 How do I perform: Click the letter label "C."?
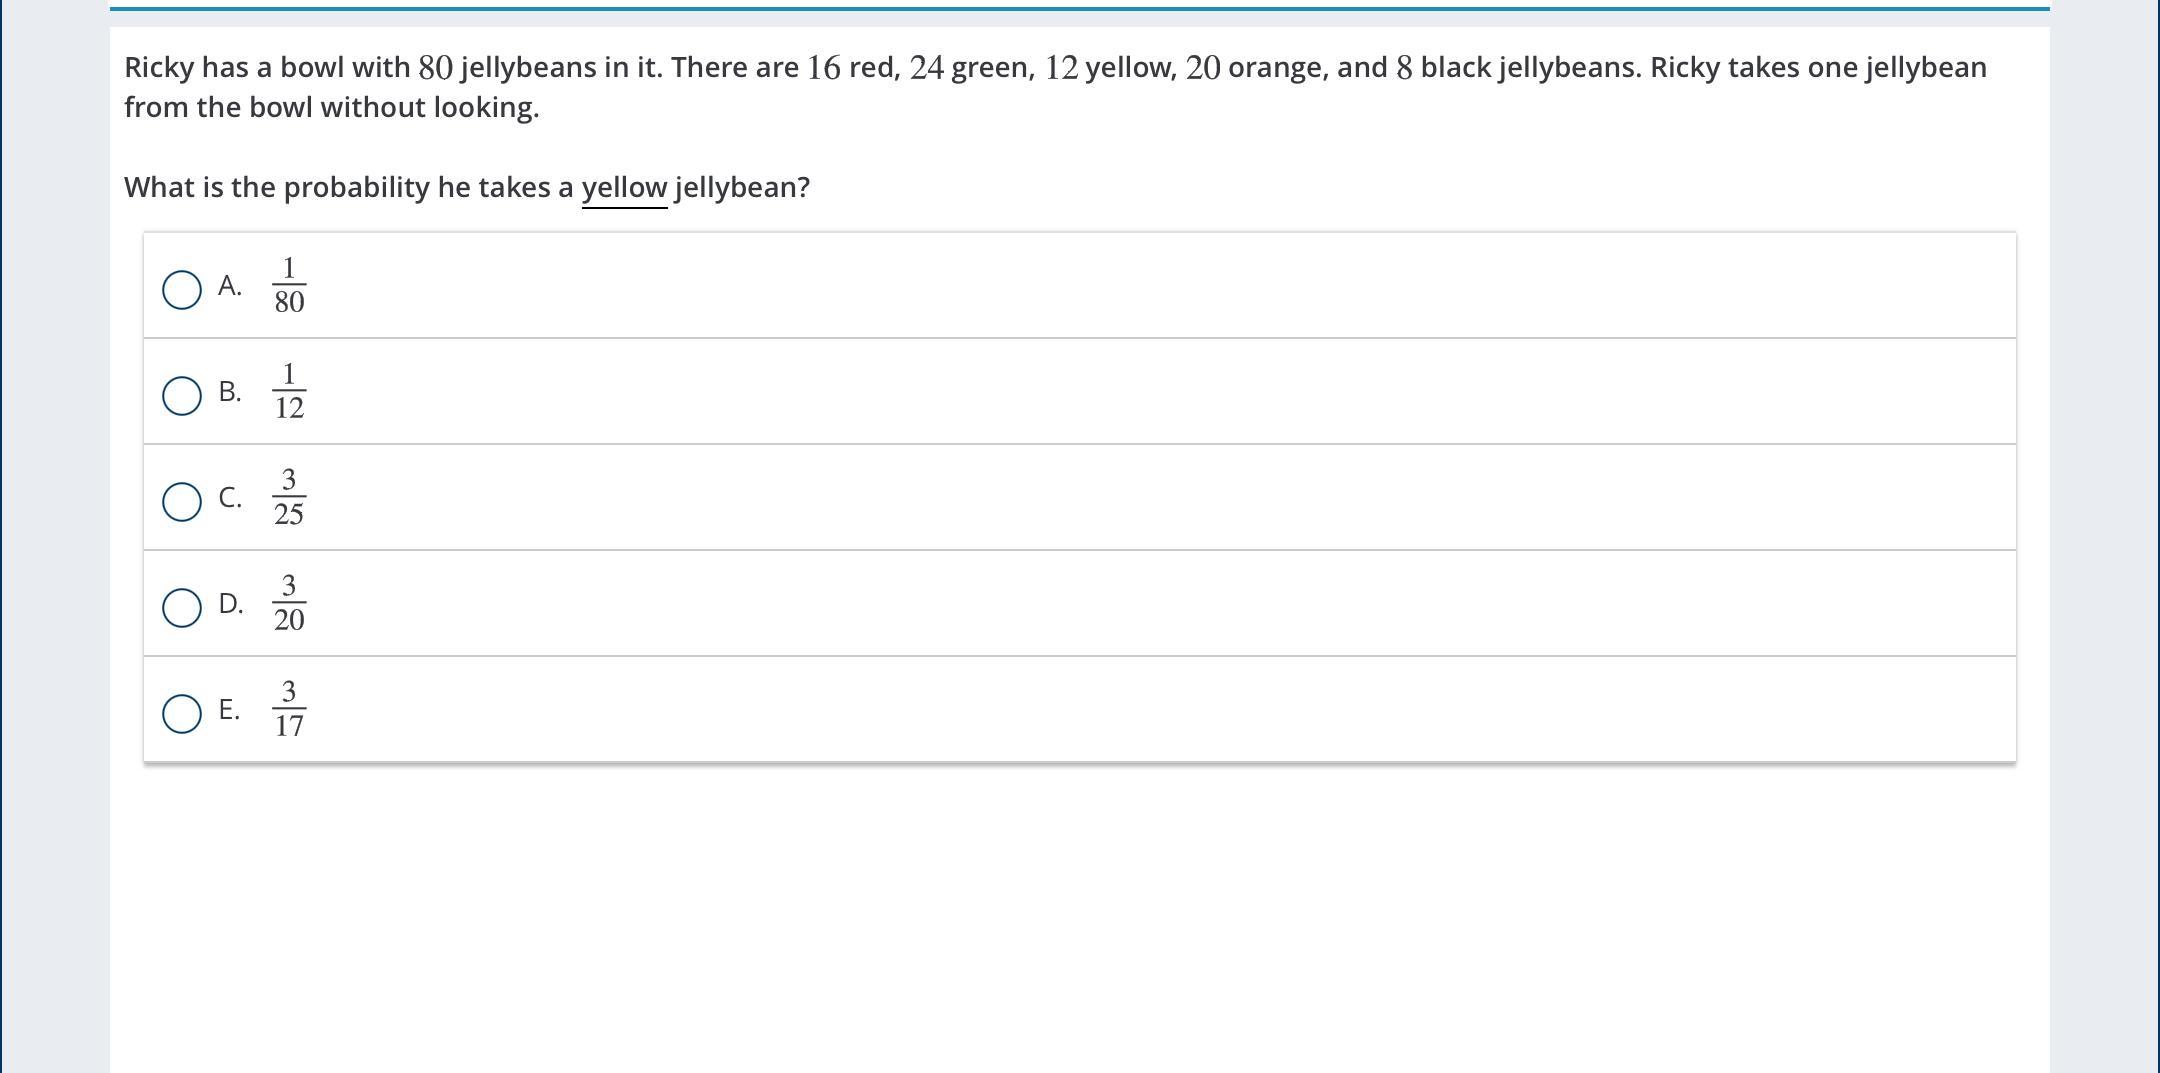tap(230, 498)
